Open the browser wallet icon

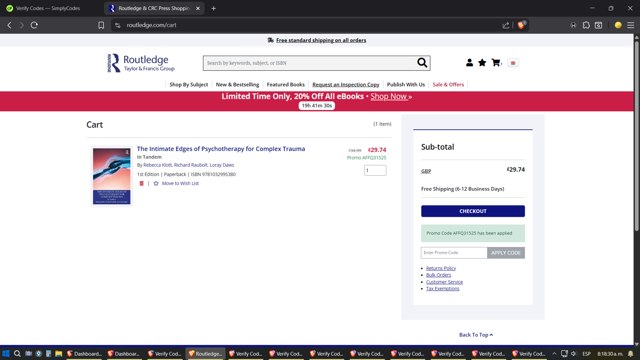(x=598, y=25)
